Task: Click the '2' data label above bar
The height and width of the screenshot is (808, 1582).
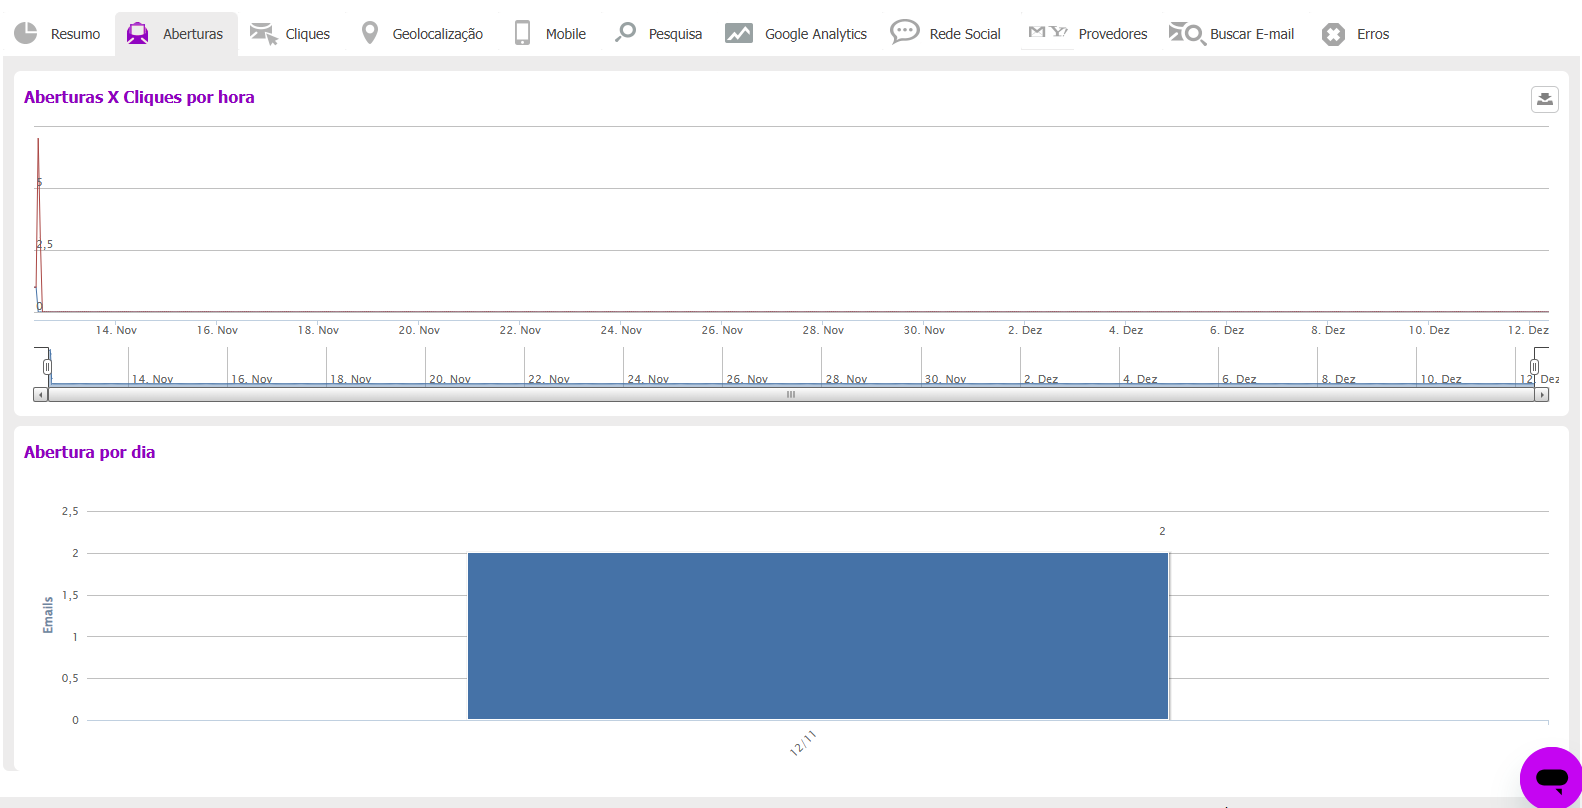Action: coord(1162,531)
